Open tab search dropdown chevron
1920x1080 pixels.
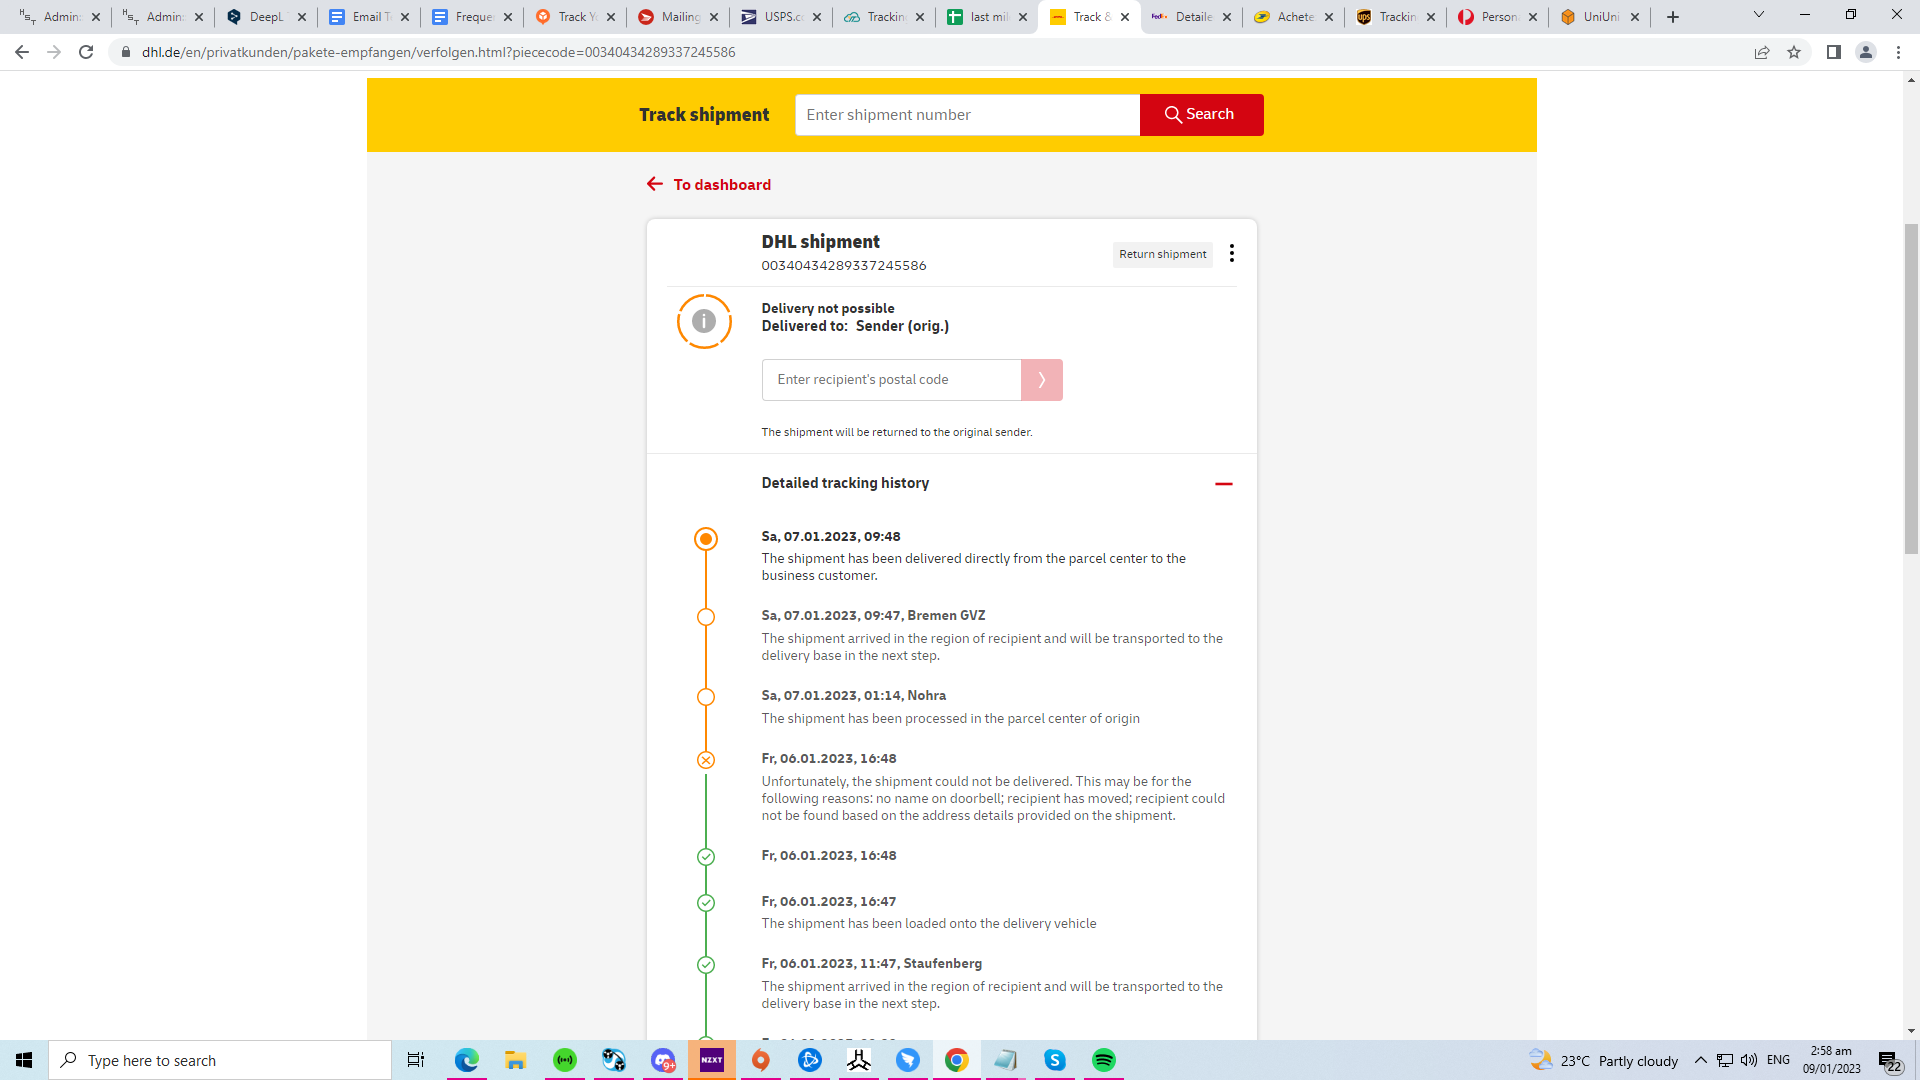(1758, 15)
